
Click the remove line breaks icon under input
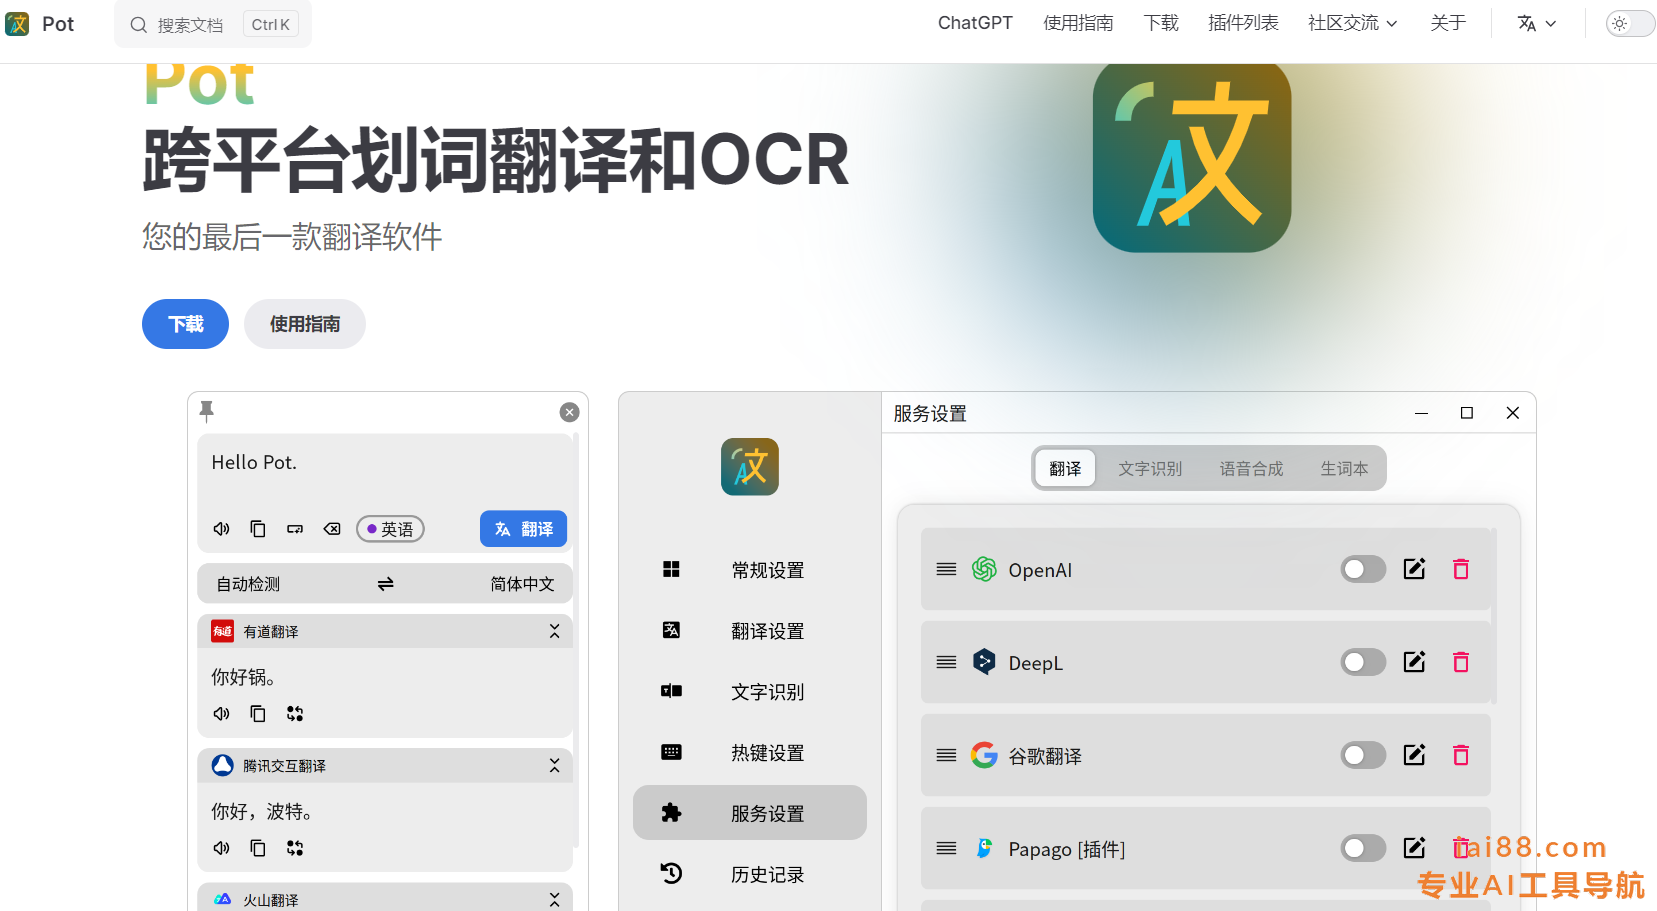coord(295,529)
